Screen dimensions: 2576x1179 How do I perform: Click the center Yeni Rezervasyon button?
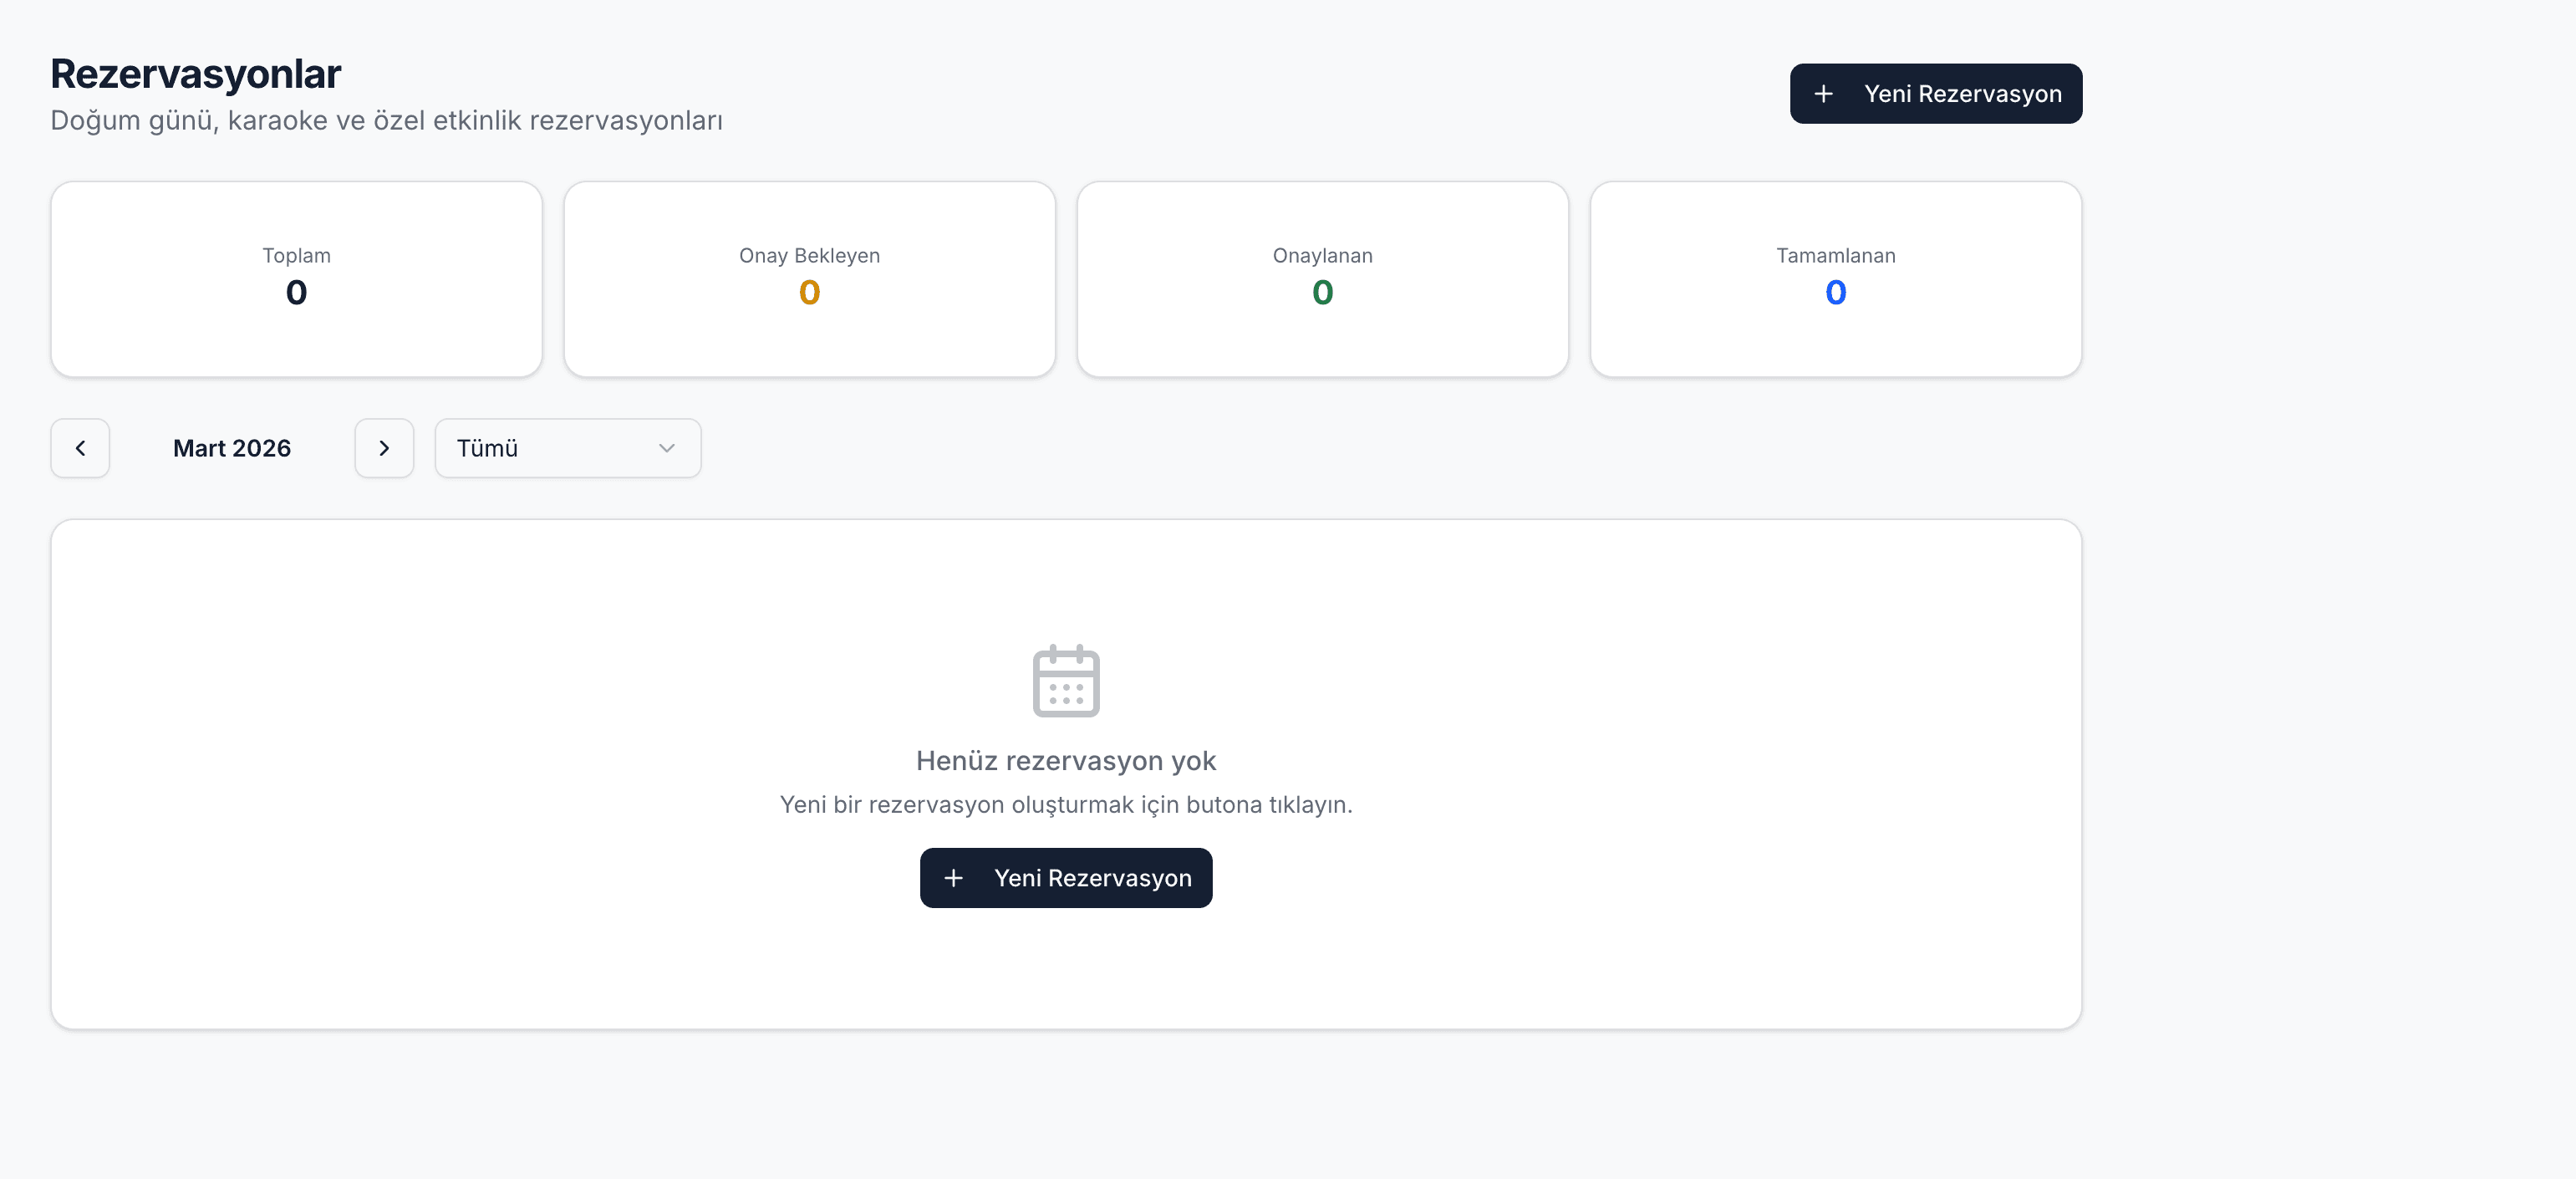[1066, 878]
